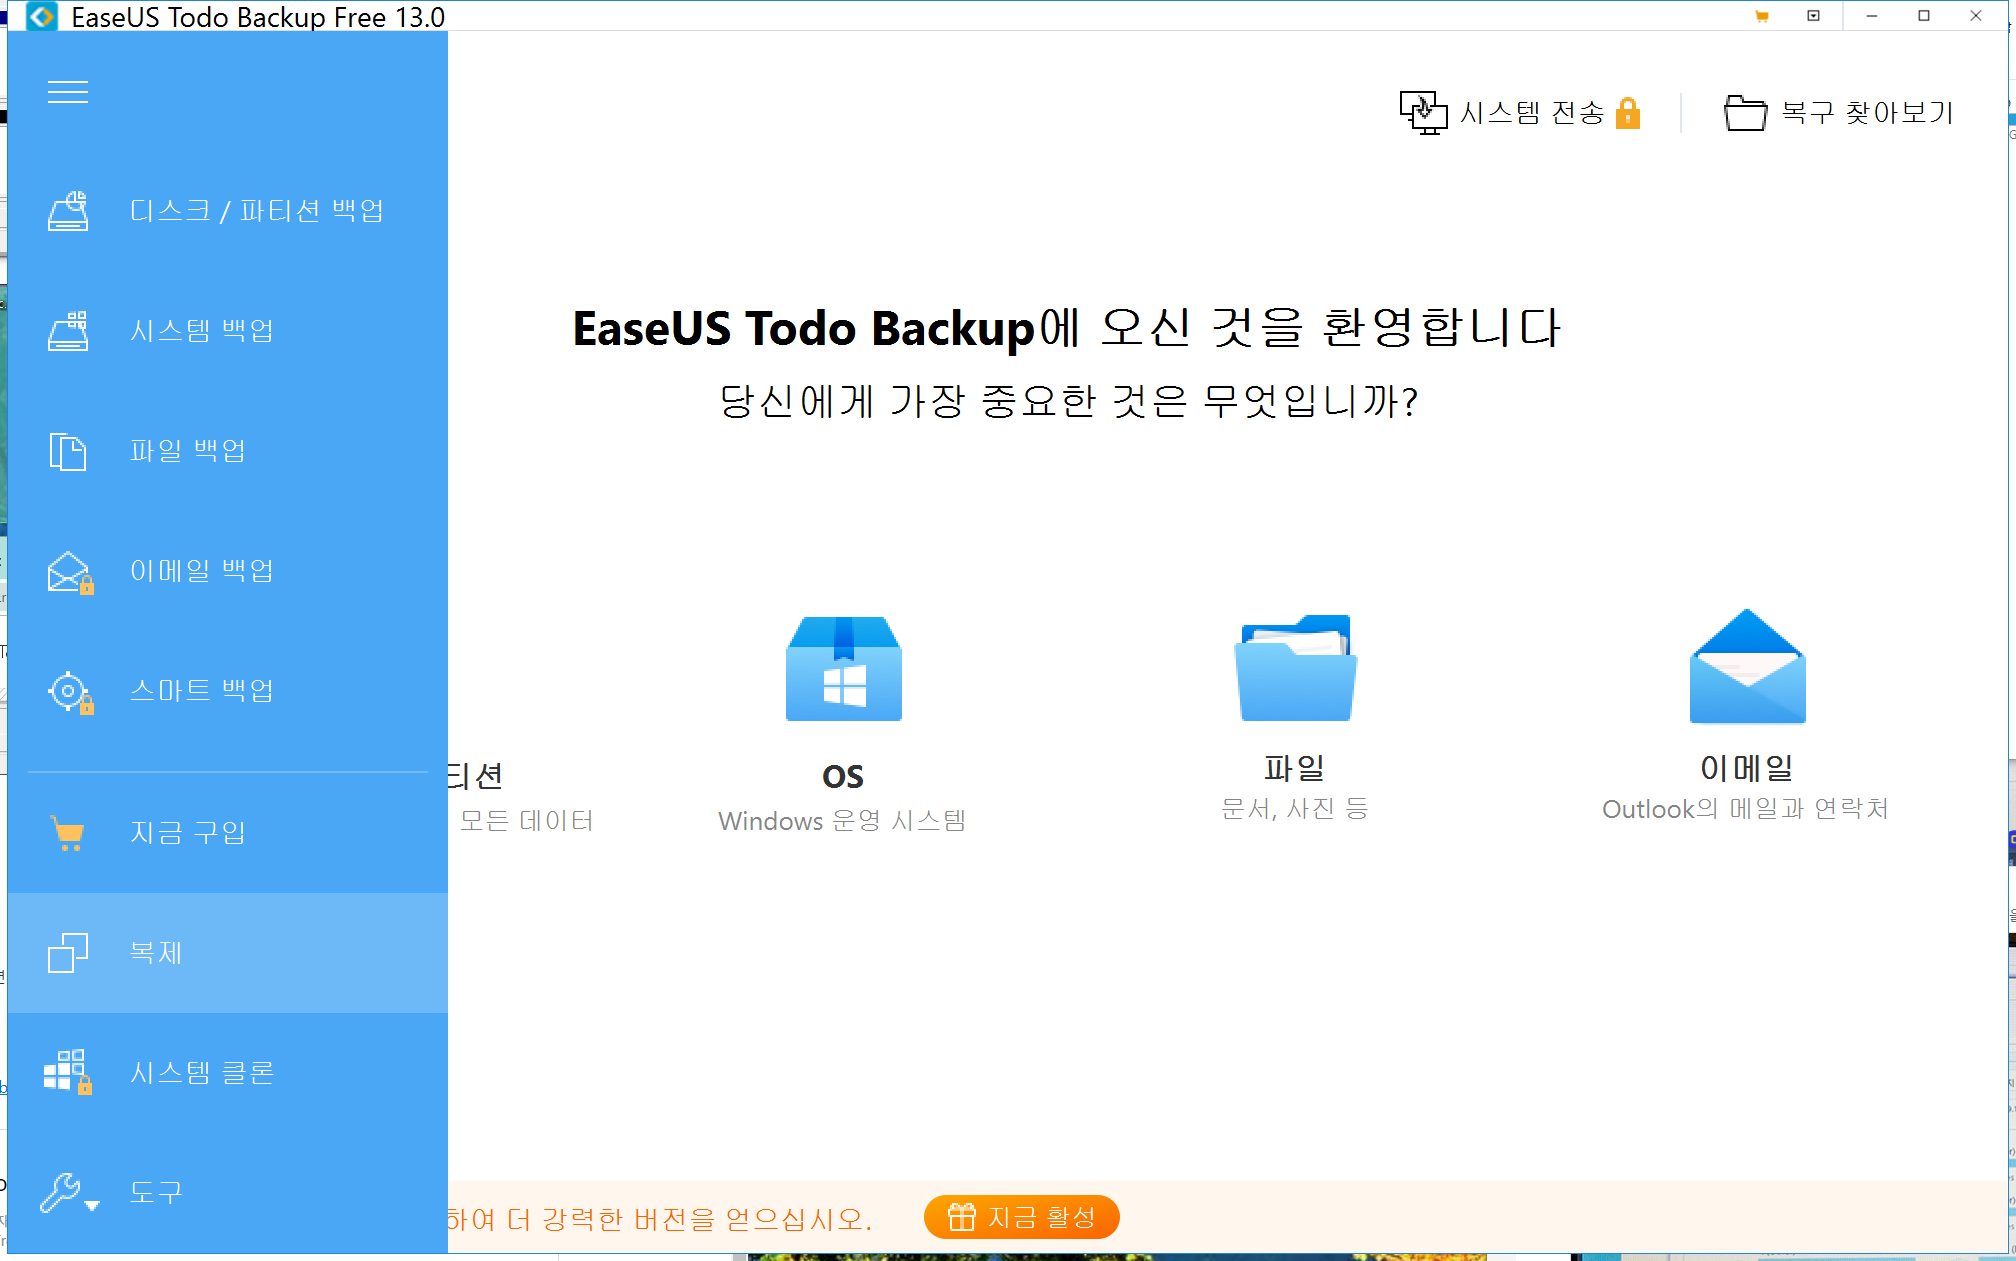Open the title bar dropdown menu icon
This screenshot has height=1261, width=2016.
coord(1813,16)
